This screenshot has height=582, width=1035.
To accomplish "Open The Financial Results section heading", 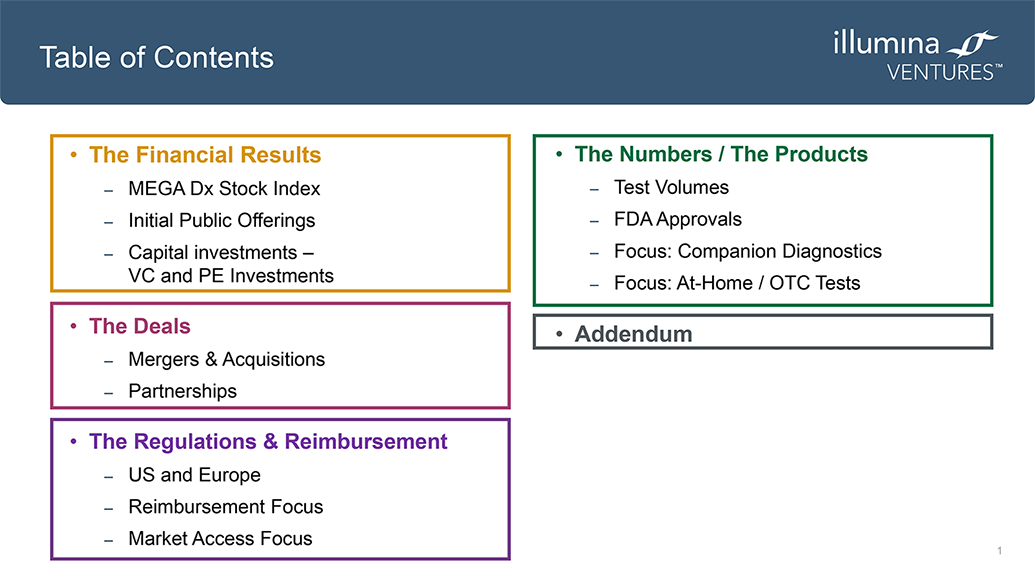I will [205, 155].
